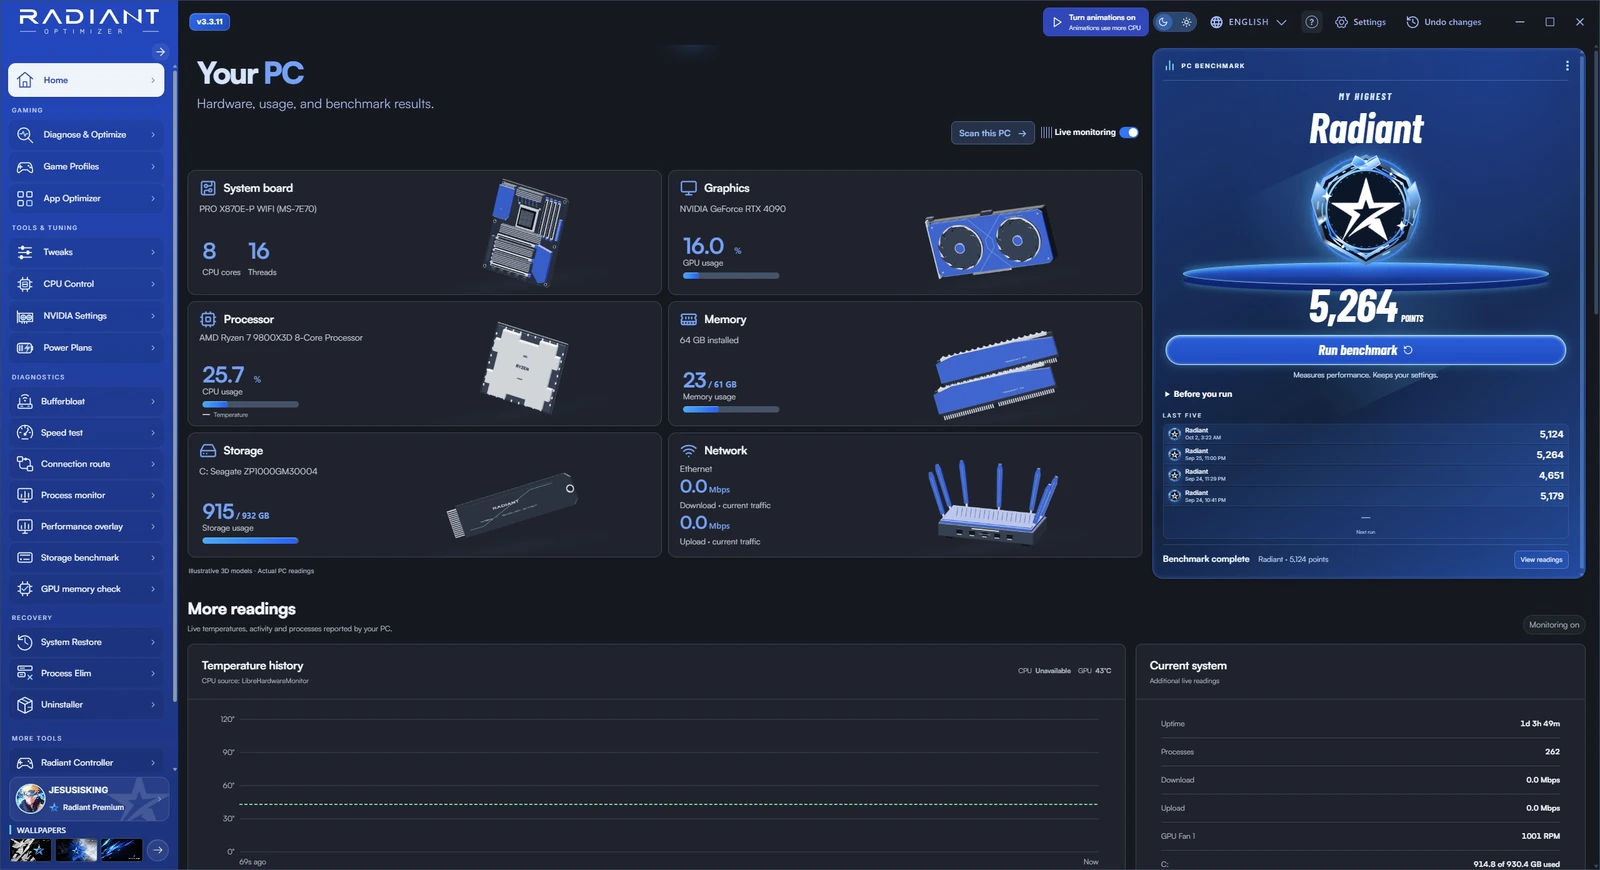Open the Process Elim menu item
This screenshot has height=870, width=1600.
click(86, 673)
